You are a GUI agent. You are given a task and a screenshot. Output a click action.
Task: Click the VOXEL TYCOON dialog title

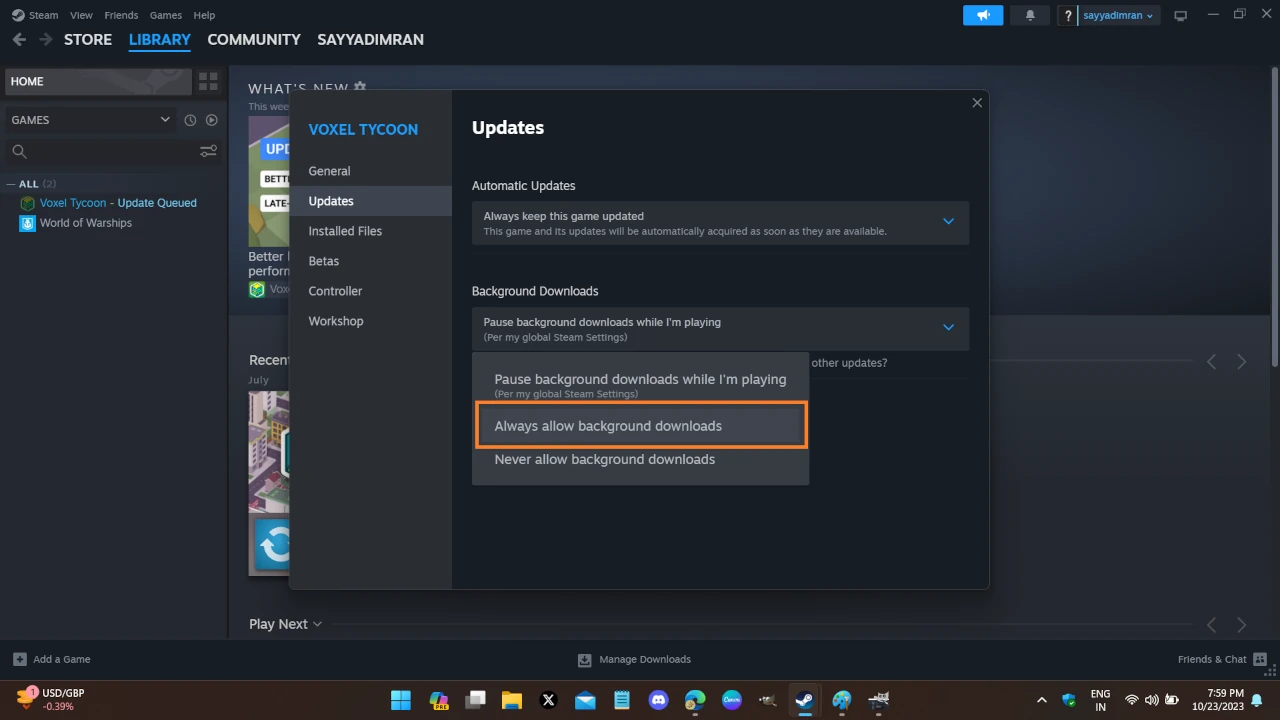point(363,129)
